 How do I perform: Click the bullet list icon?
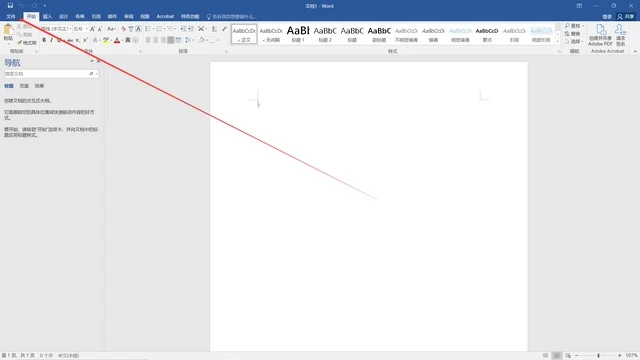point(148,29)
